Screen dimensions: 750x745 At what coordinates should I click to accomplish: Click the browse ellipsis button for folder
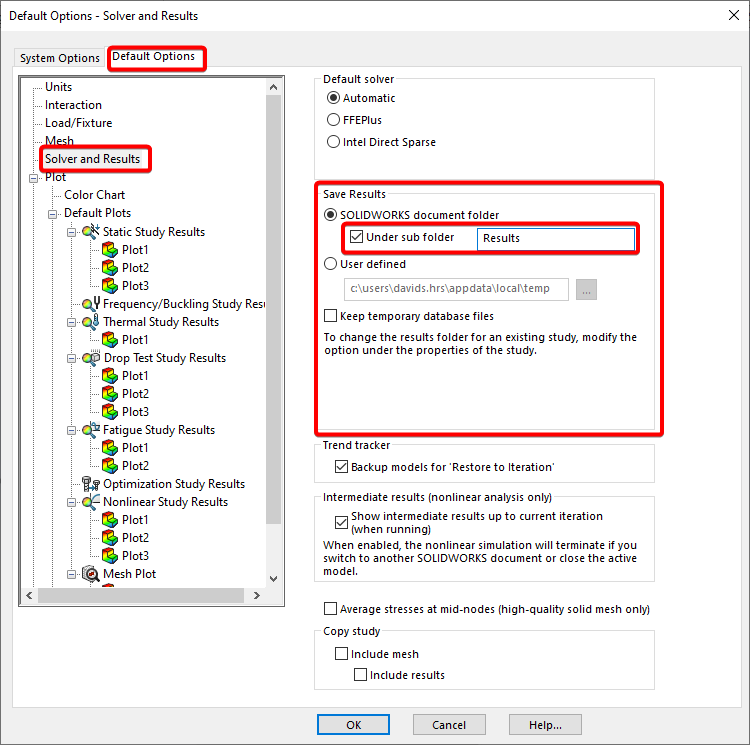click(x=586, y=290)
